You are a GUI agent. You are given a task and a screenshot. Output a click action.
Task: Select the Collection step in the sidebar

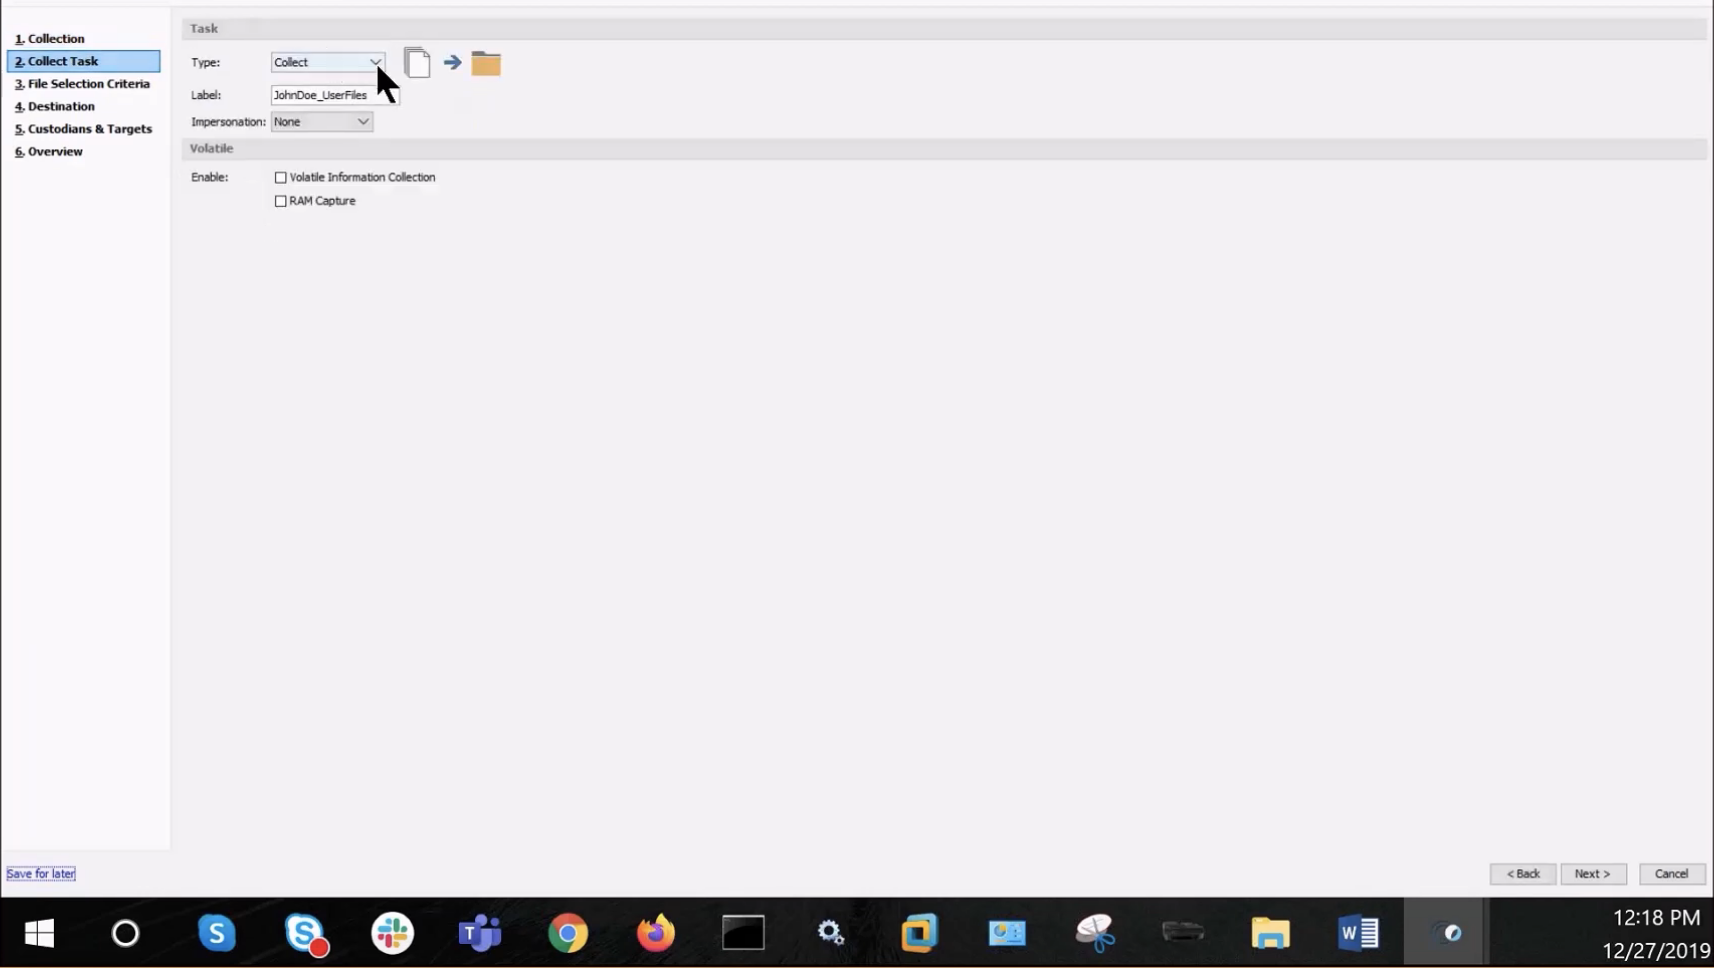pos(55,38)
